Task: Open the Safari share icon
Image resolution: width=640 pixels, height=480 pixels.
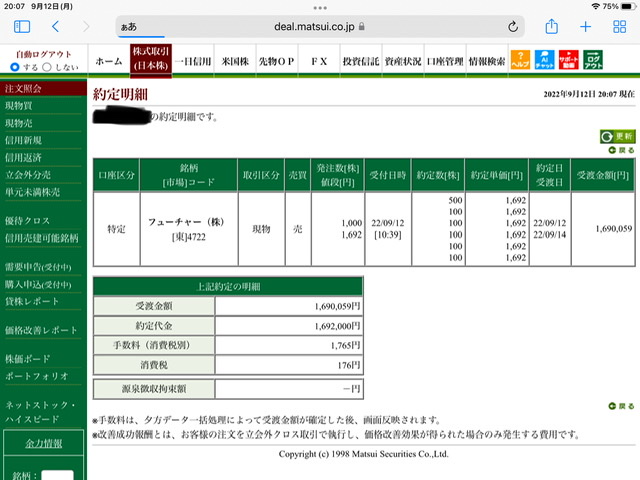Action: [x=551, y=26]
